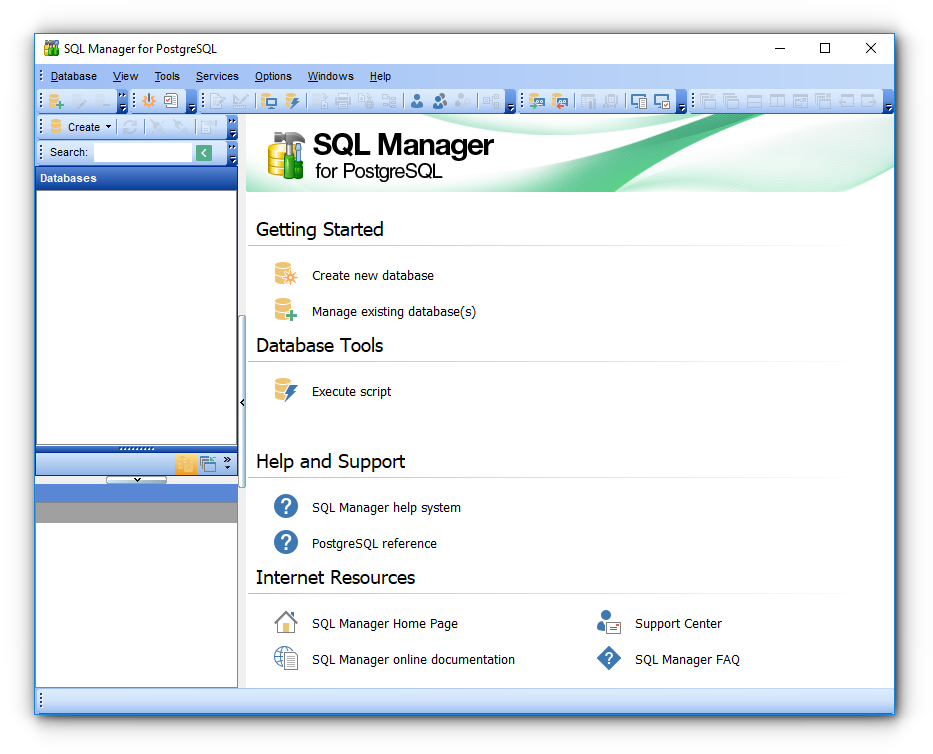Expand overflow options next to the checklist icon

point(192,102)
